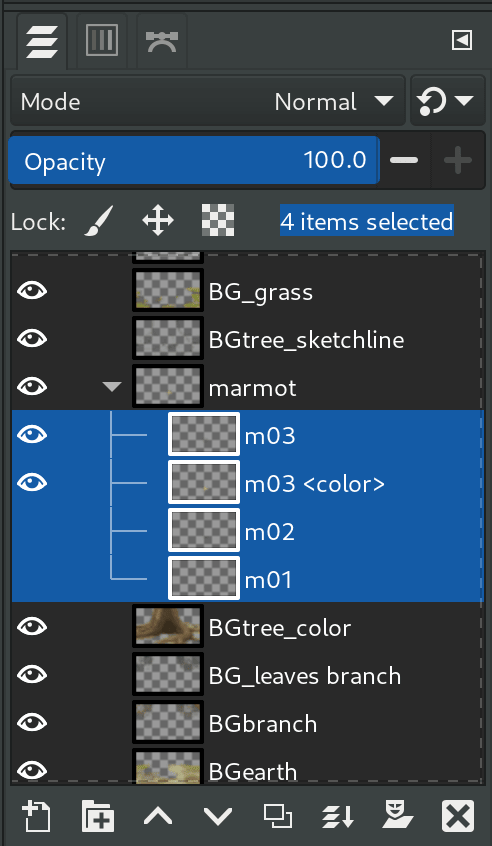Open the dock tab configuration menu
Screen dimensions: 492x846
[462, 40]
